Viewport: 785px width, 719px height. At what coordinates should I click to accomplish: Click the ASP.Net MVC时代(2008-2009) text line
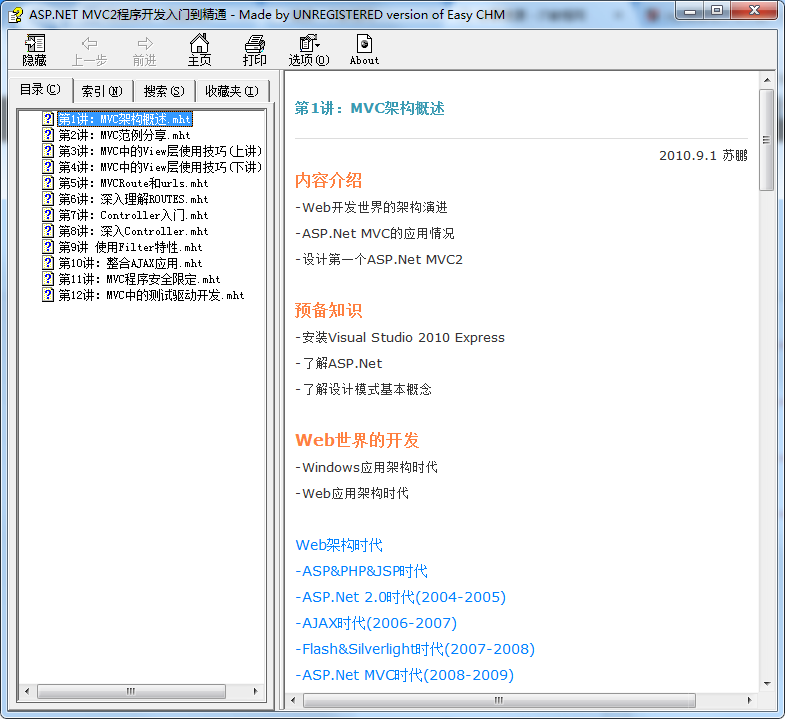pos(407,675)
